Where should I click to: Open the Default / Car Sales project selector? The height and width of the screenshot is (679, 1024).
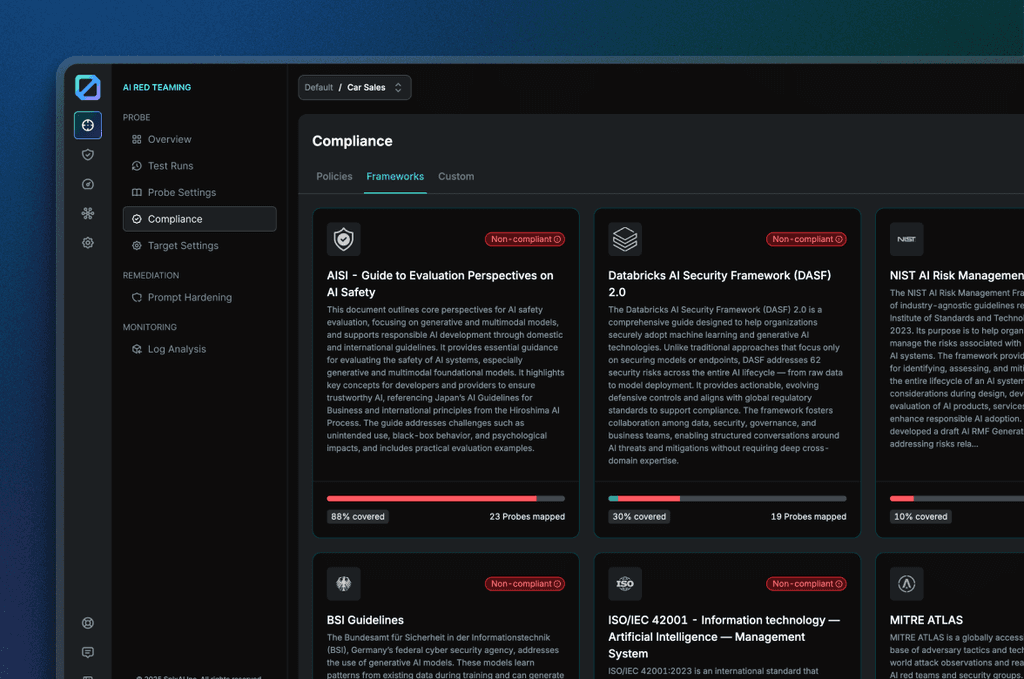(x=354, y=87)
